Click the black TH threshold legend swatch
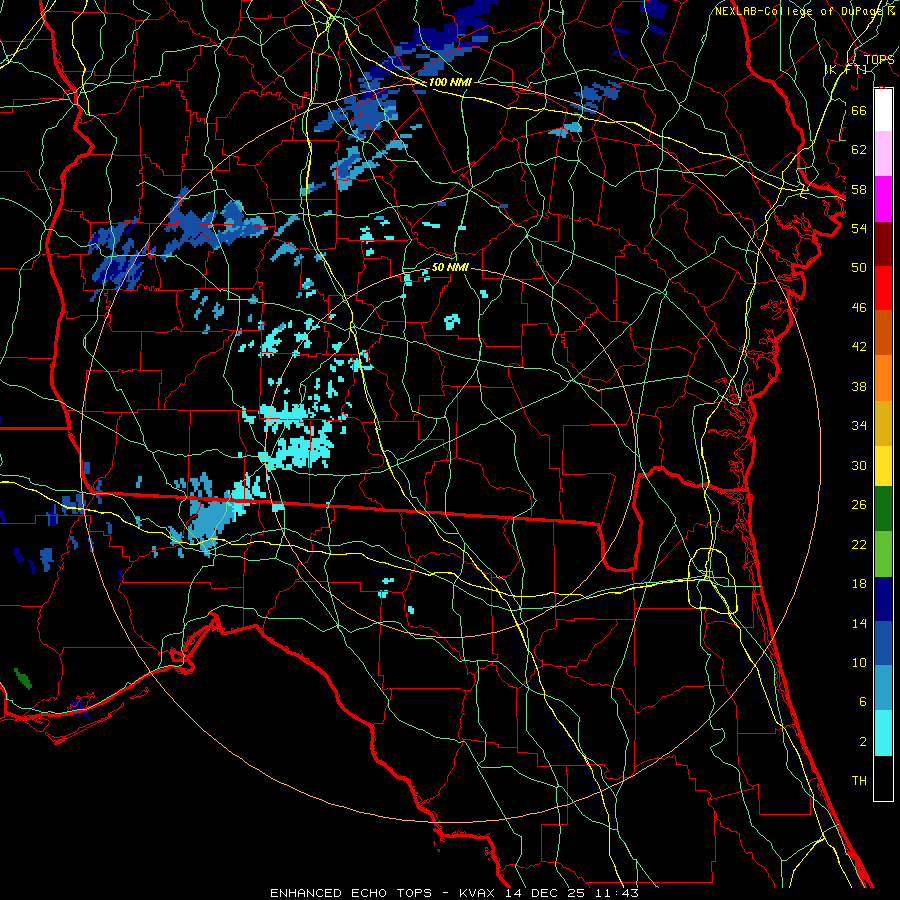Viewport: 900px width, 900px height. [x=883, y=778]
